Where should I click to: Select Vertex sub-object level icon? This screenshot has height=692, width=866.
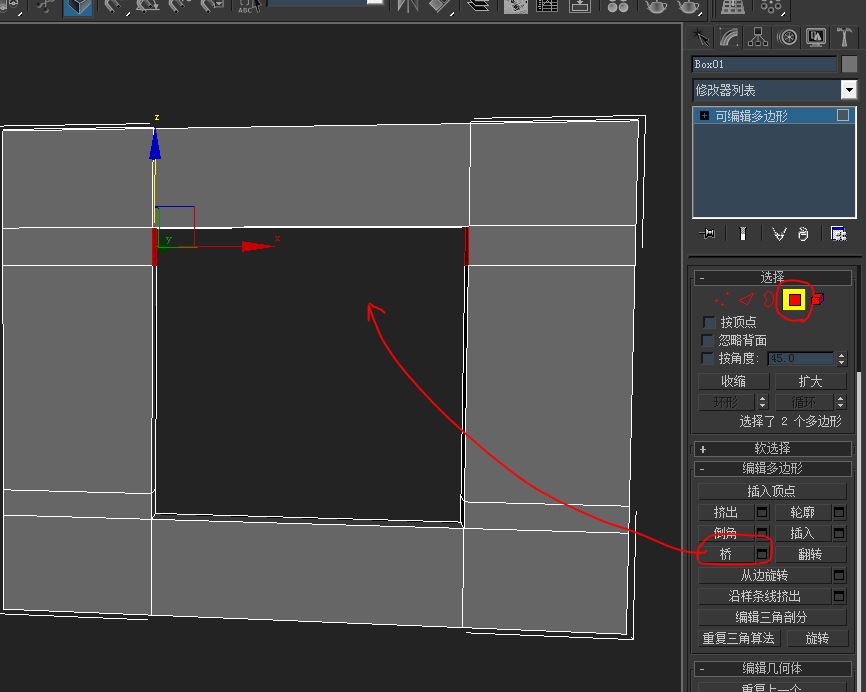[x=722, y=299]
